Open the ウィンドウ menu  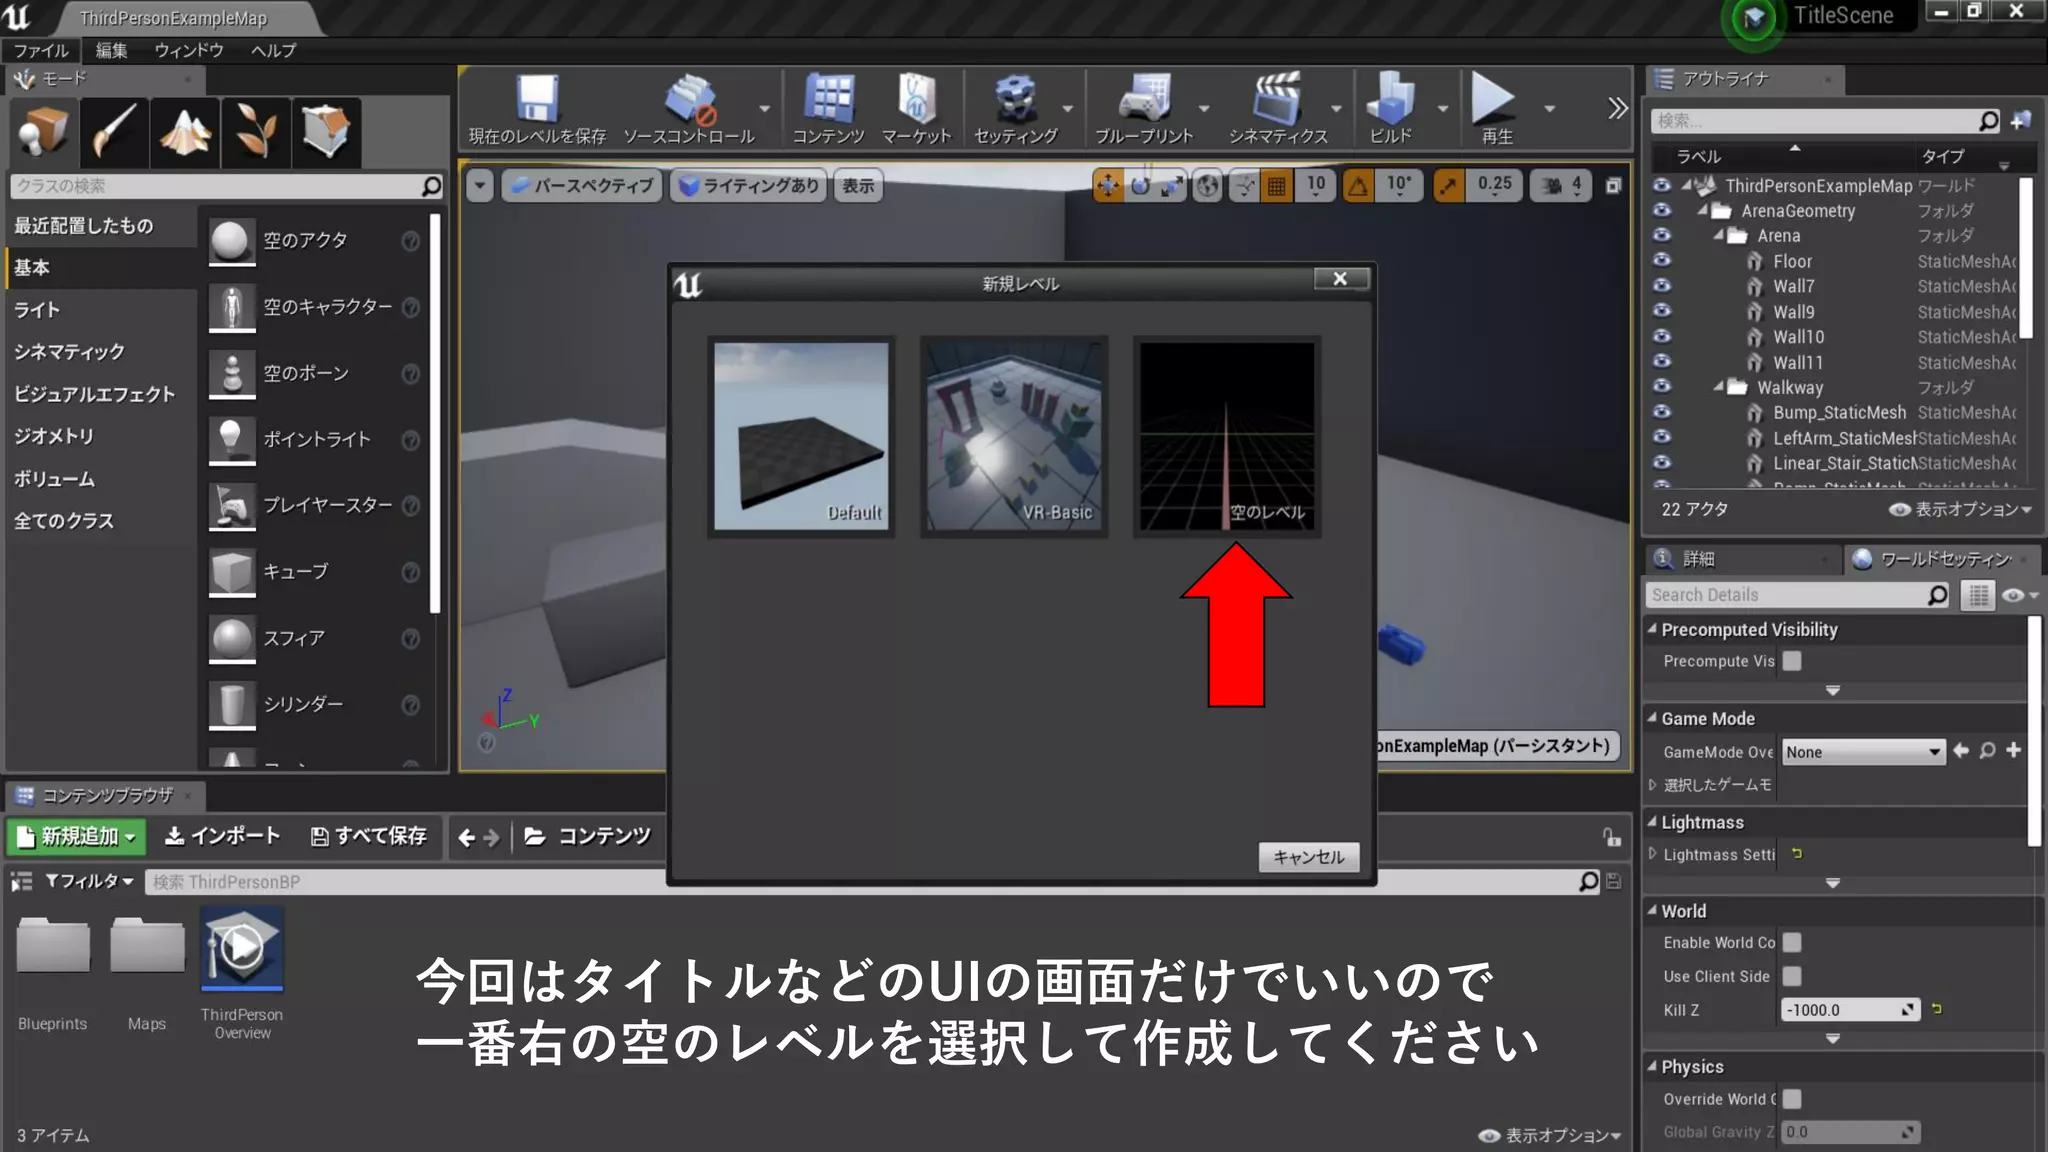(188, 50)
